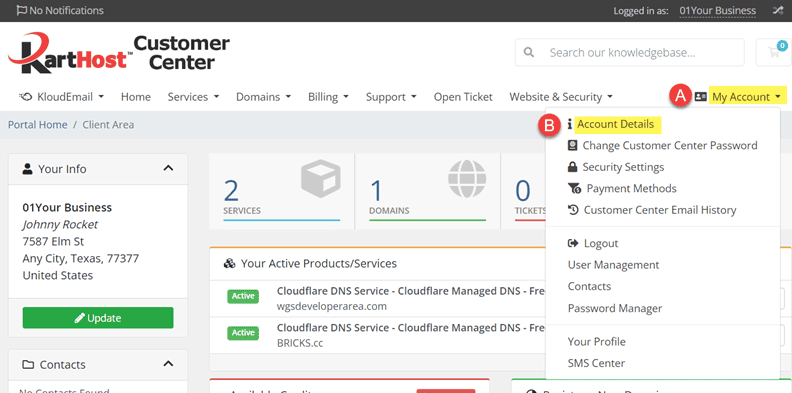792x393 pixels.
Task: Collapse the Your Info panel chevron
Action: point(168,168)
